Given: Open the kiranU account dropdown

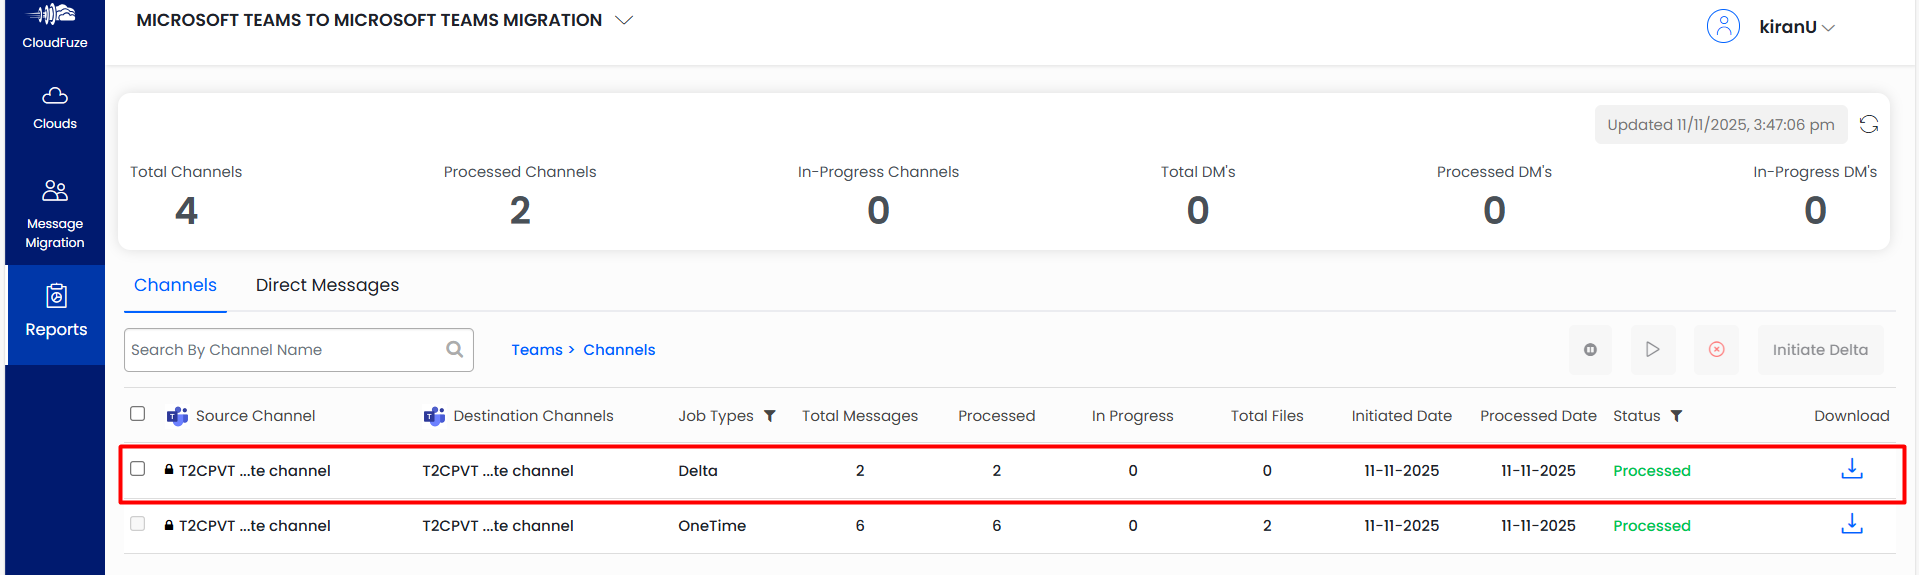Looking at the screenshot, I should [x=1797, y=27].
